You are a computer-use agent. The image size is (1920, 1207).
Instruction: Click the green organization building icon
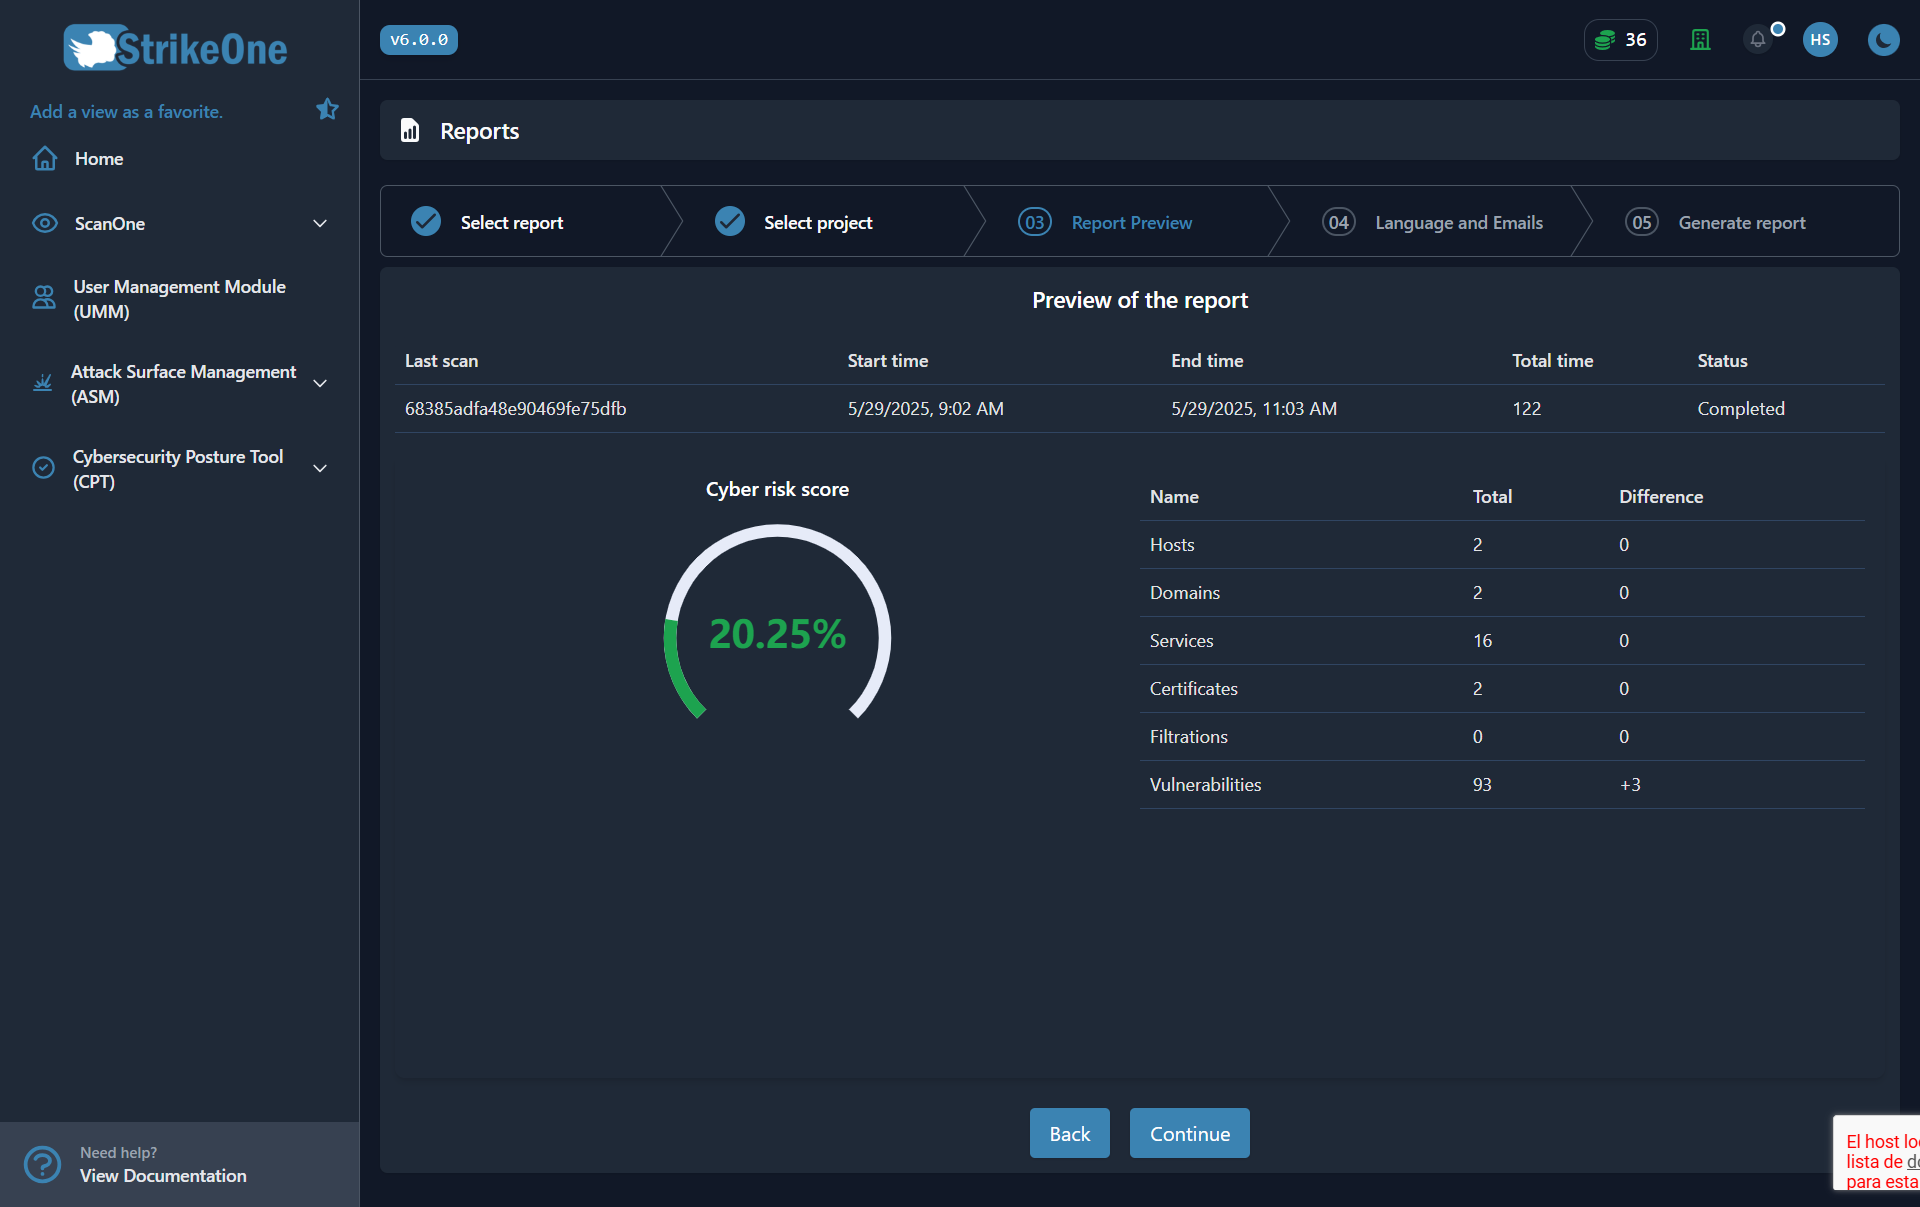click(x=1700, y=40)
